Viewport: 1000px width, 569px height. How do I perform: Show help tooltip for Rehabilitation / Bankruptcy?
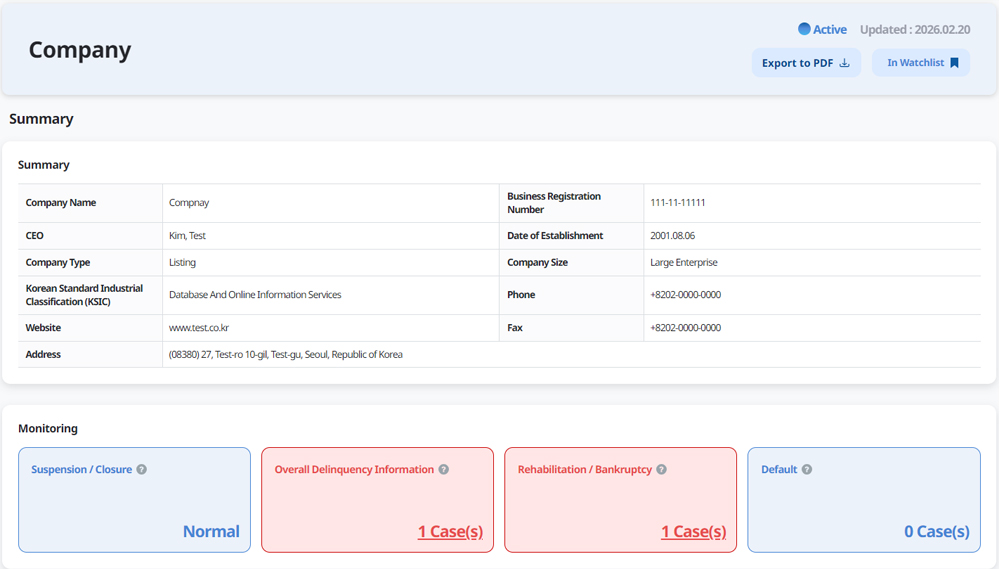[661, 470]
